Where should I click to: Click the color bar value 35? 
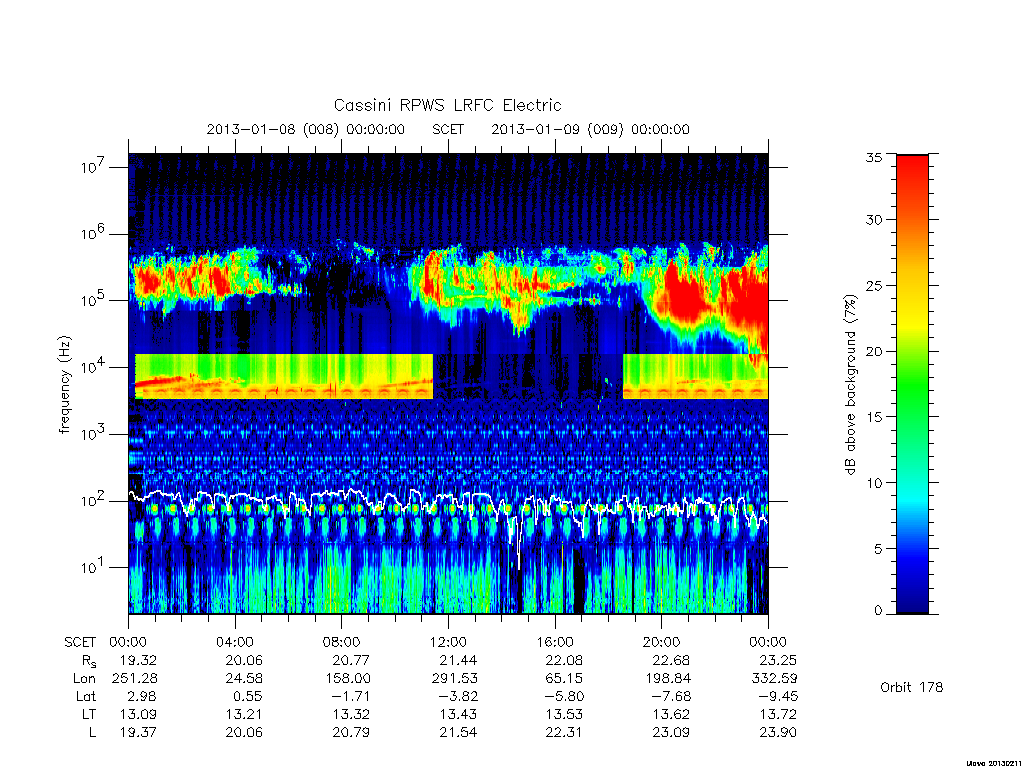(873, 157)
